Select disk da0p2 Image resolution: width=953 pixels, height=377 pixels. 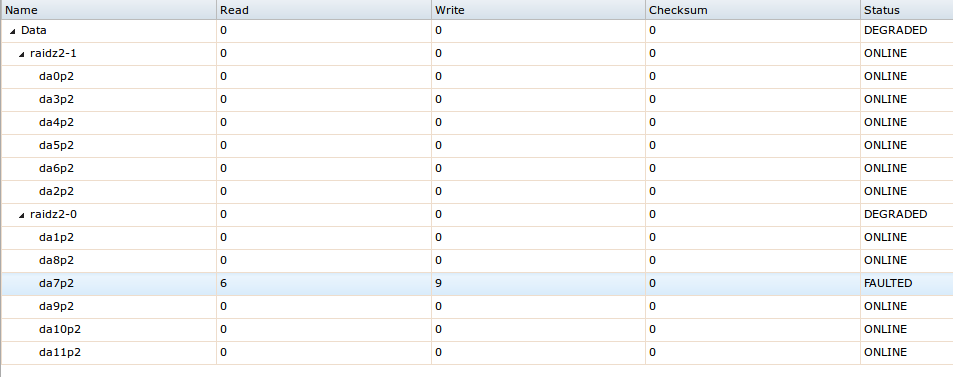[x=57, y=77]
